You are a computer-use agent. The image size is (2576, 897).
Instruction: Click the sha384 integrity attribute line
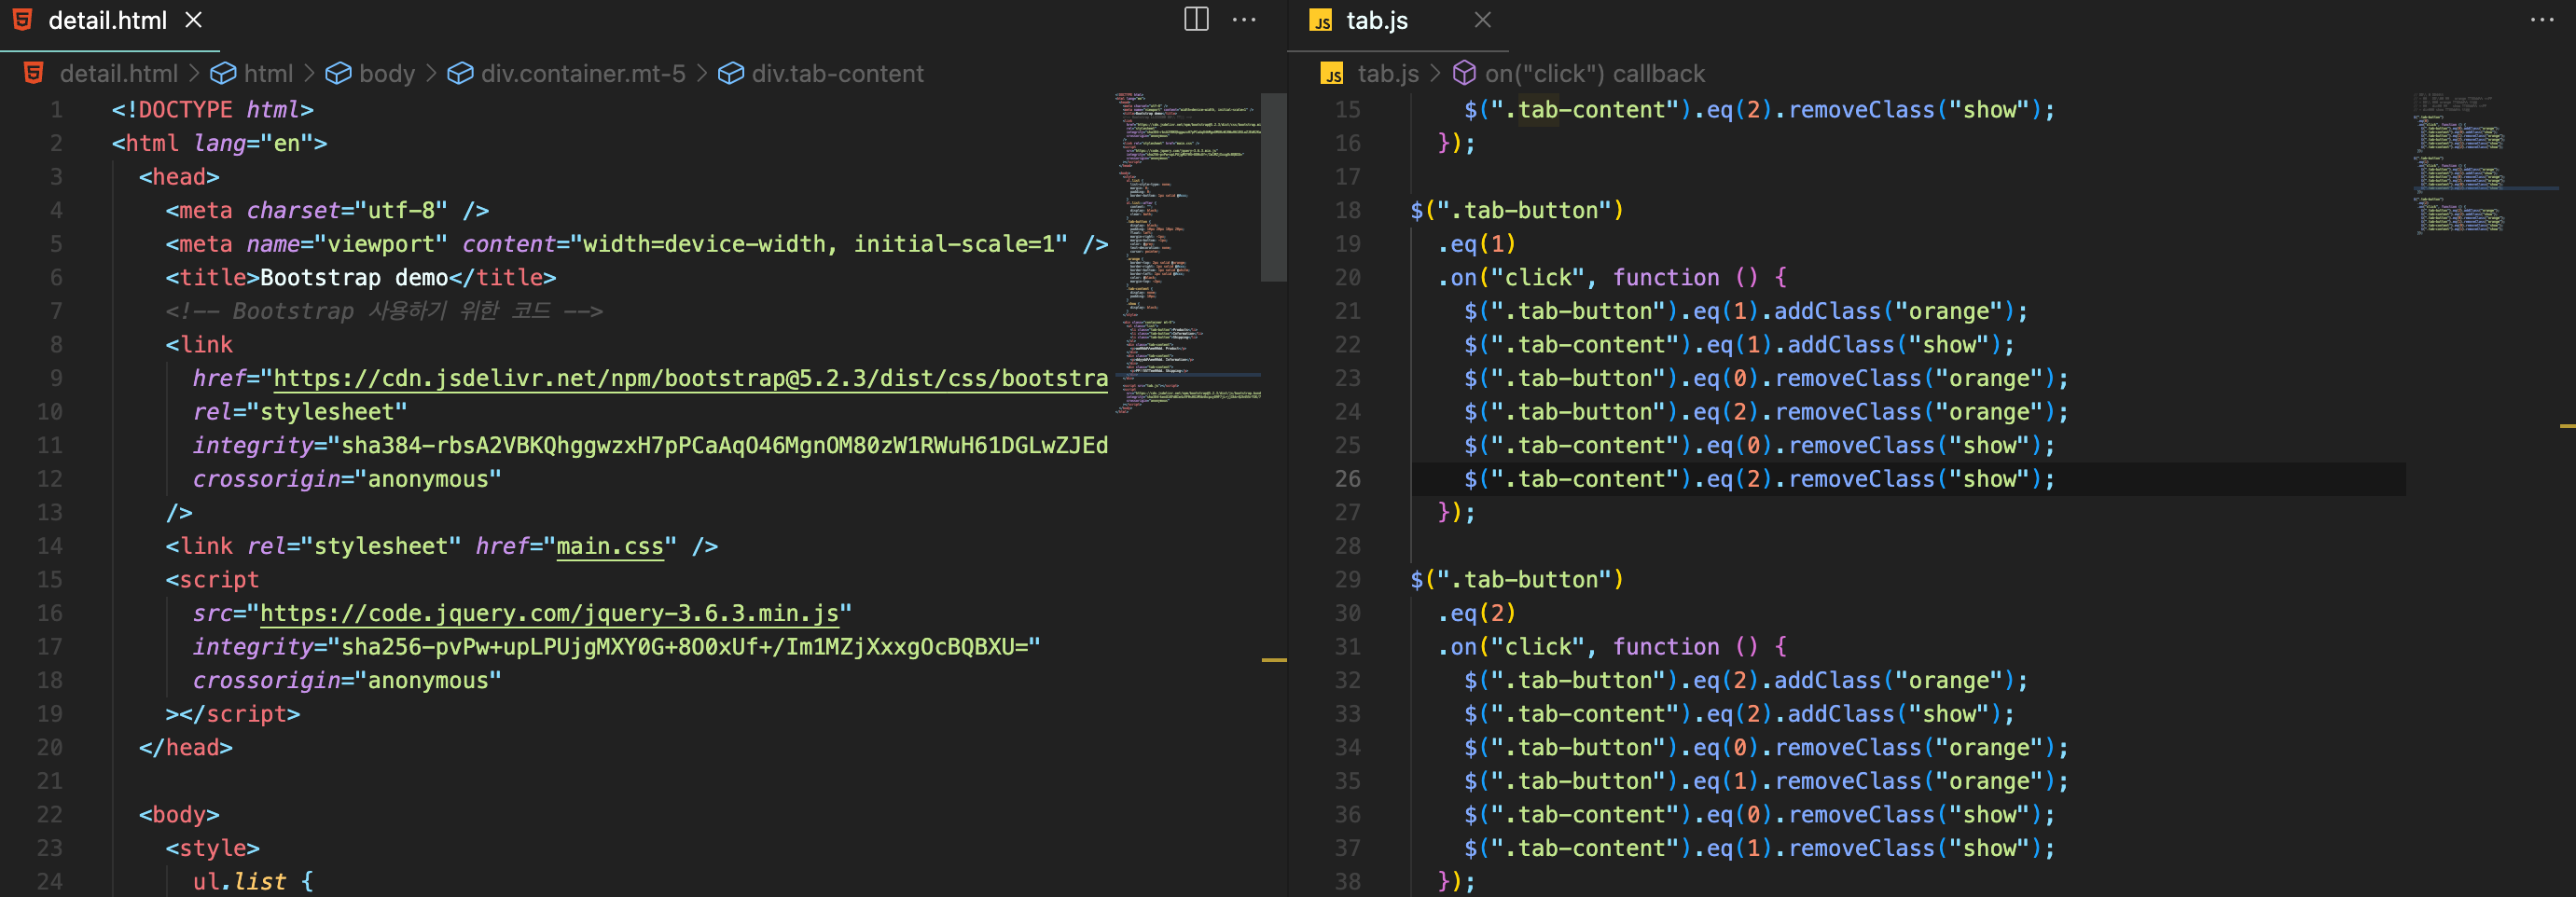650,445
